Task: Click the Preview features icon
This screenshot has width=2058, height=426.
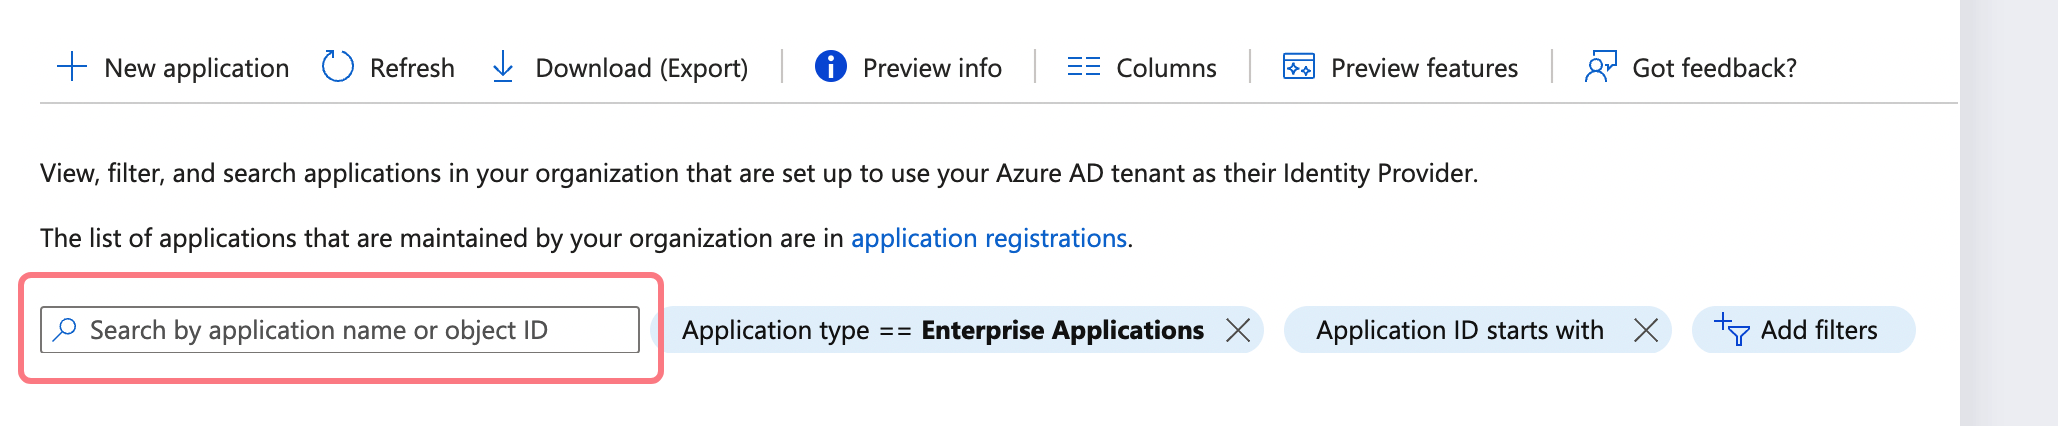Action: pos(1298,67)
